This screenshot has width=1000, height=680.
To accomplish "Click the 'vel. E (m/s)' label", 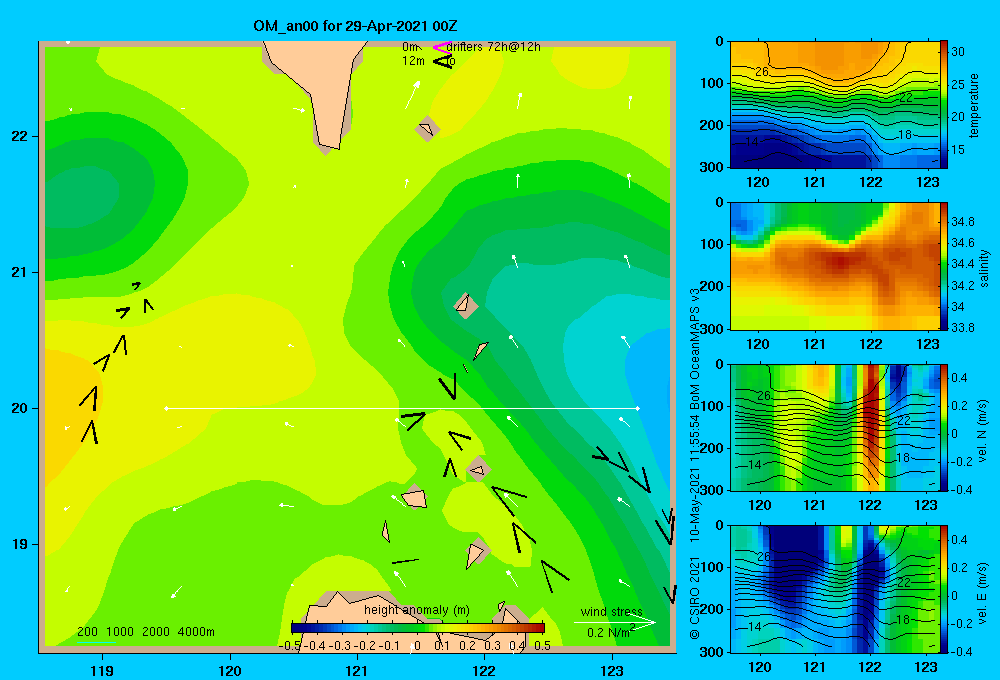I will coord(982,593).
